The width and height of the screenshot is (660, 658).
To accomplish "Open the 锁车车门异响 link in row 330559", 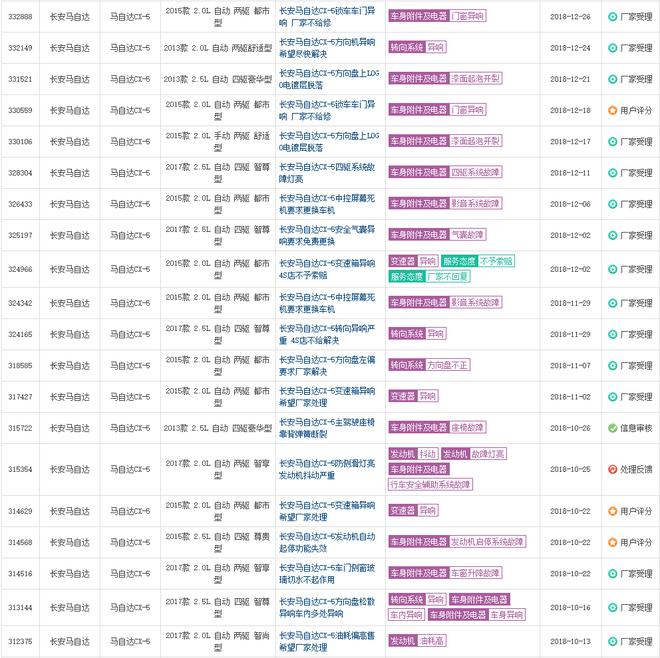I will [327, 110].
